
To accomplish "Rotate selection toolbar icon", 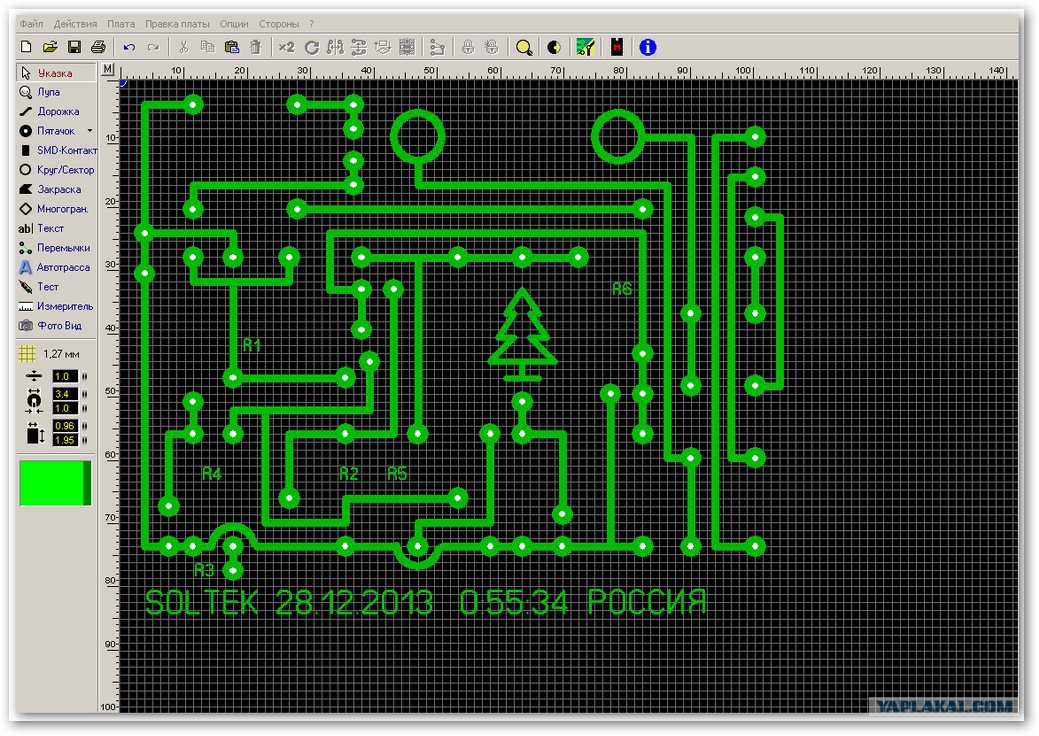I will [311, 47].
